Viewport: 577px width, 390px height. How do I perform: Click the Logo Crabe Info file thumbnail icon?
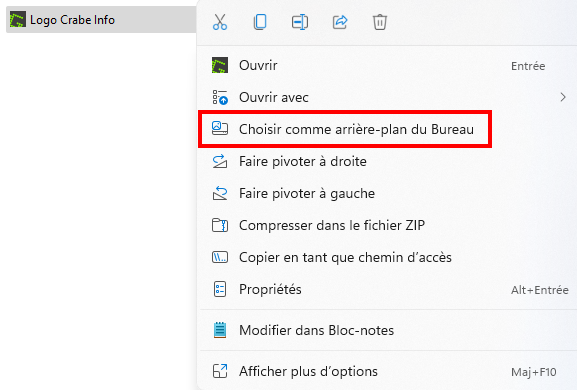[x=18, y=20]
